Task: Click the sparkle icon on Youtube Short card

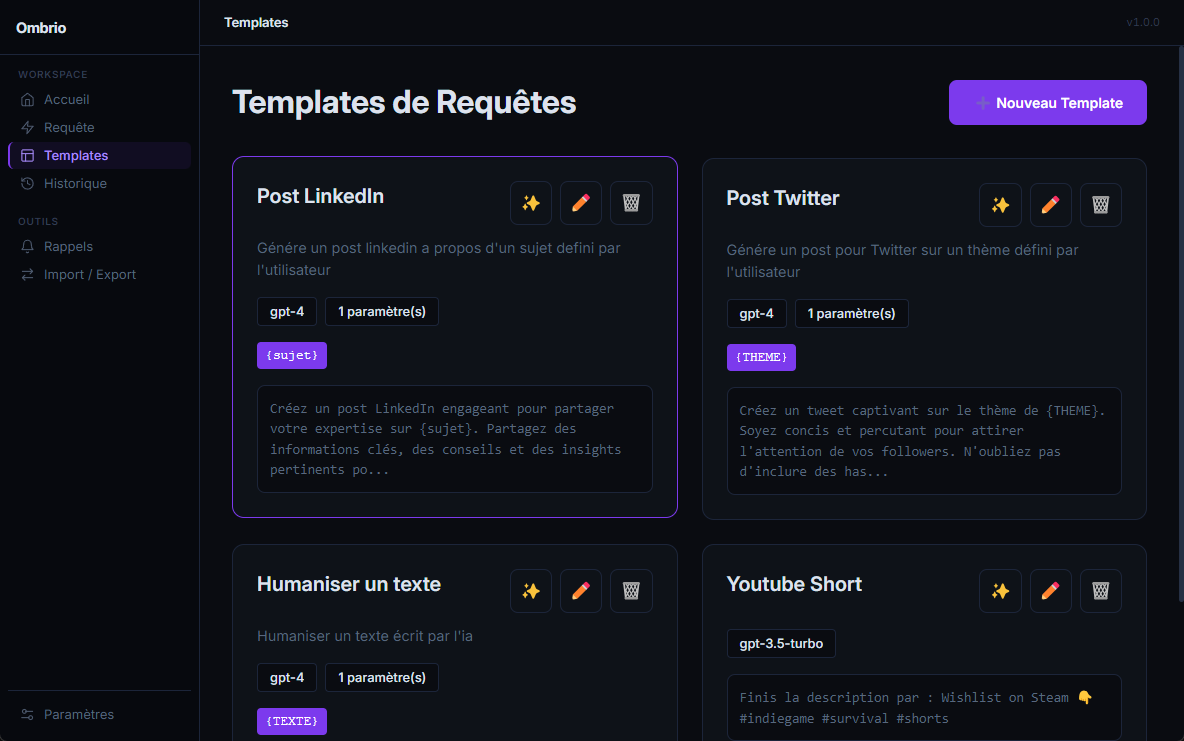Action: 1000,591
